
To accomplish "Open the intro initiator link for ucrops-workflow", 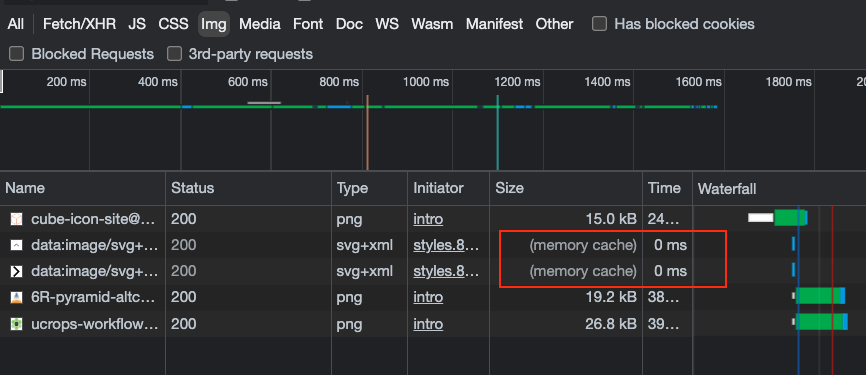I will click(x=428, y=324).
